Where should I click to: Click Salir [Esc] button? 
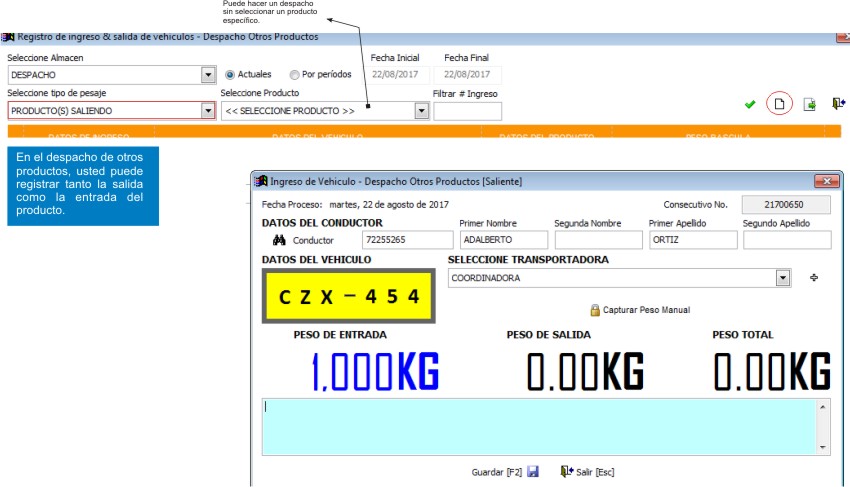pos(588,472)
